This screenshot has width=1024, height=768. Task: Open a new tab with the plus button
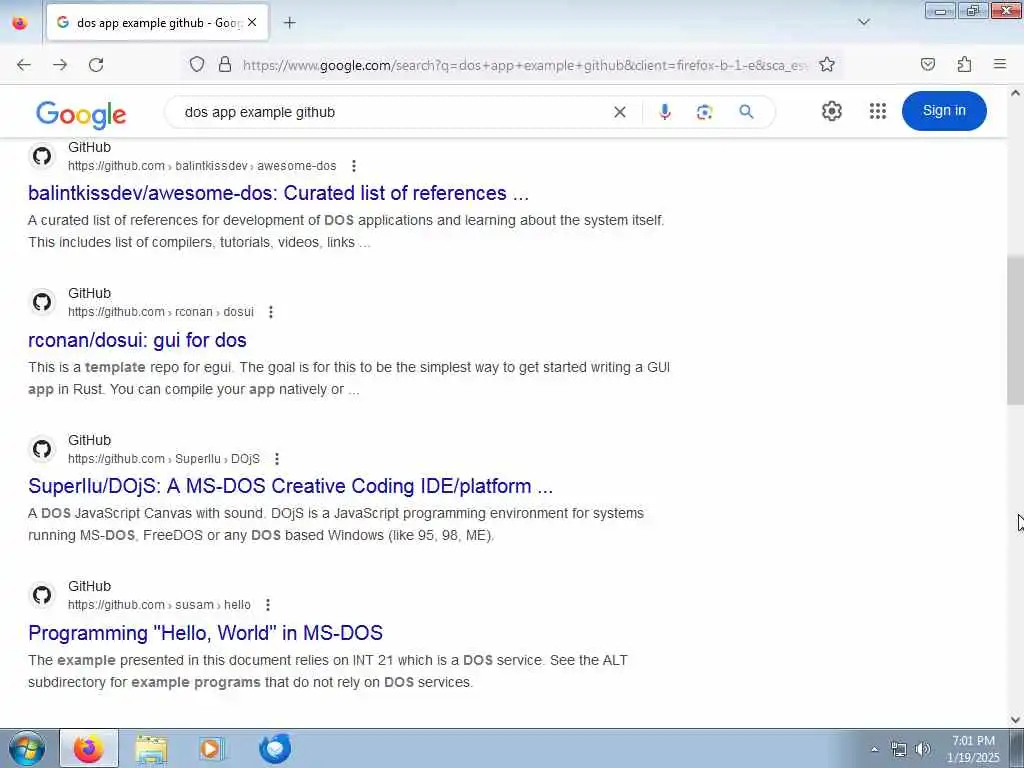click(x=289, y=23)
